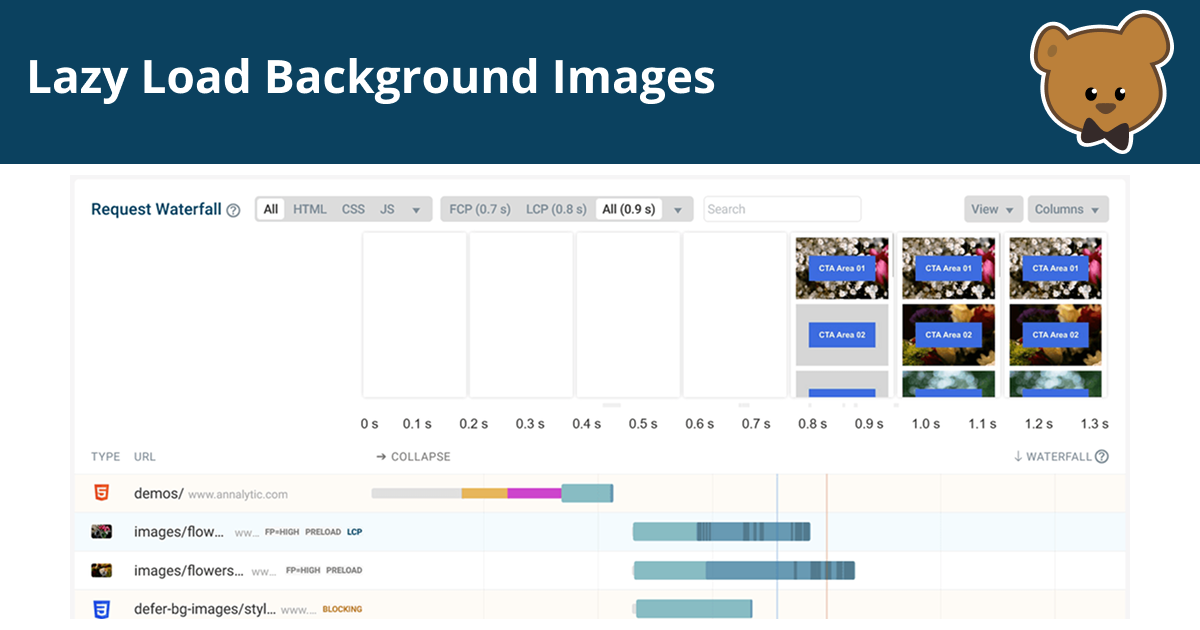Screen dimensions: 1200x630
Task: Toggle the HTML request filter
Action: click(x=310, y=209)
